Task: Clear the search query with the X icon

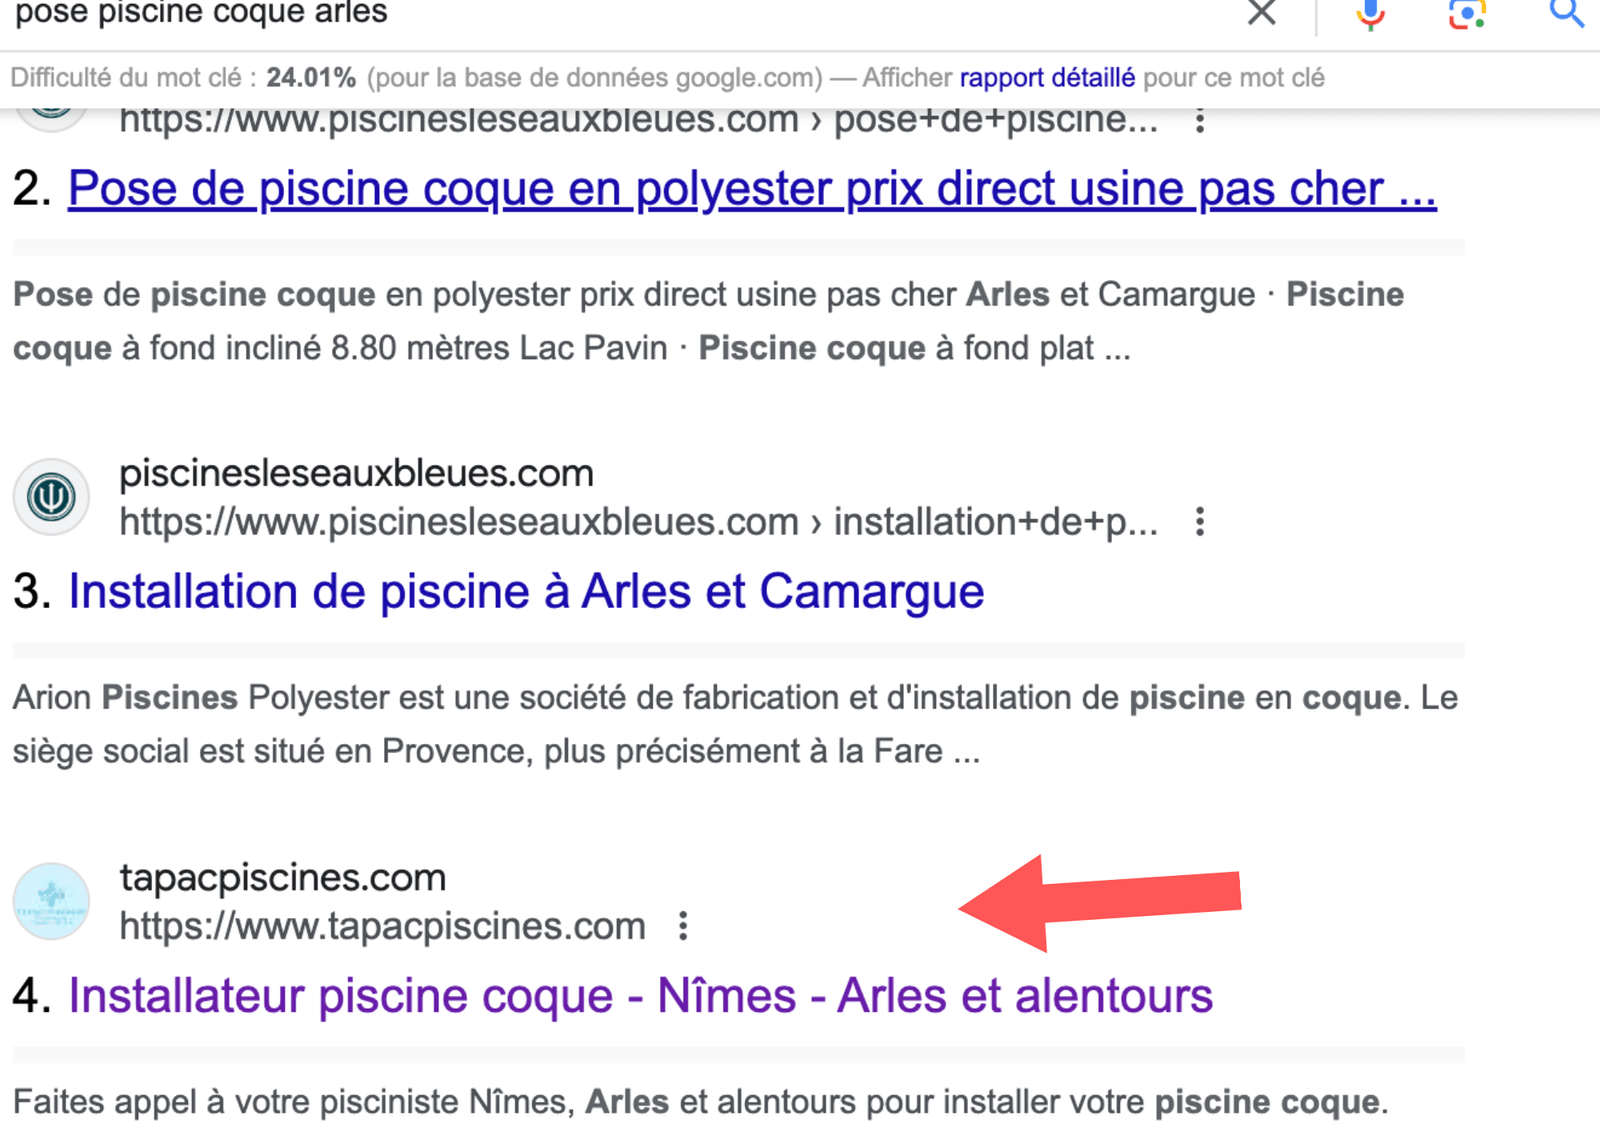Action: pos(1262,14)
